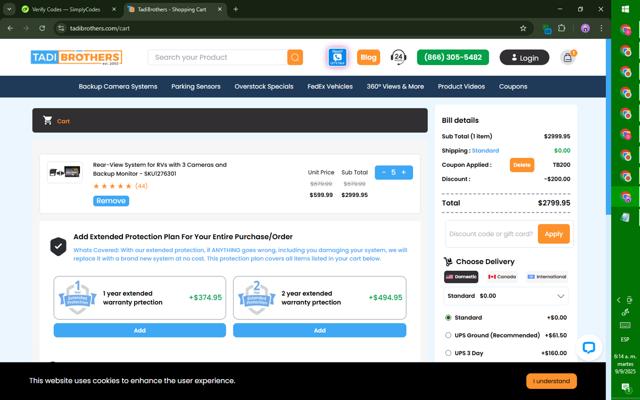This screenshot has height=400, width=640.
Task: Open a new browser tab with plus
Action: pyautogui.click(x=236, y=9)
